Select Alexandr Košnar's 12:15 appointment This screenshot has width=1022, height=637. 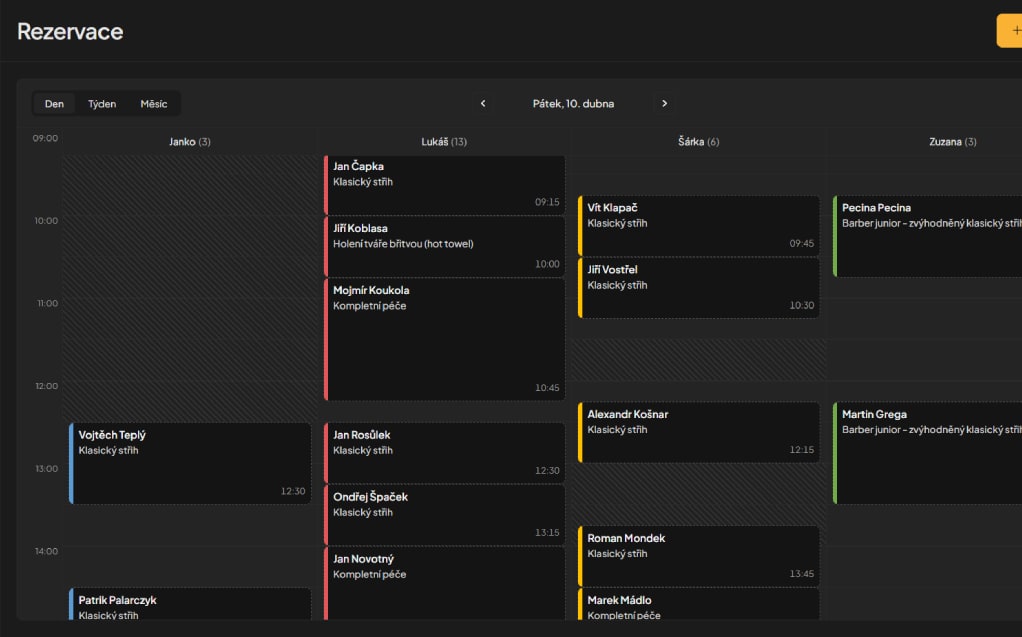[699, 432]
